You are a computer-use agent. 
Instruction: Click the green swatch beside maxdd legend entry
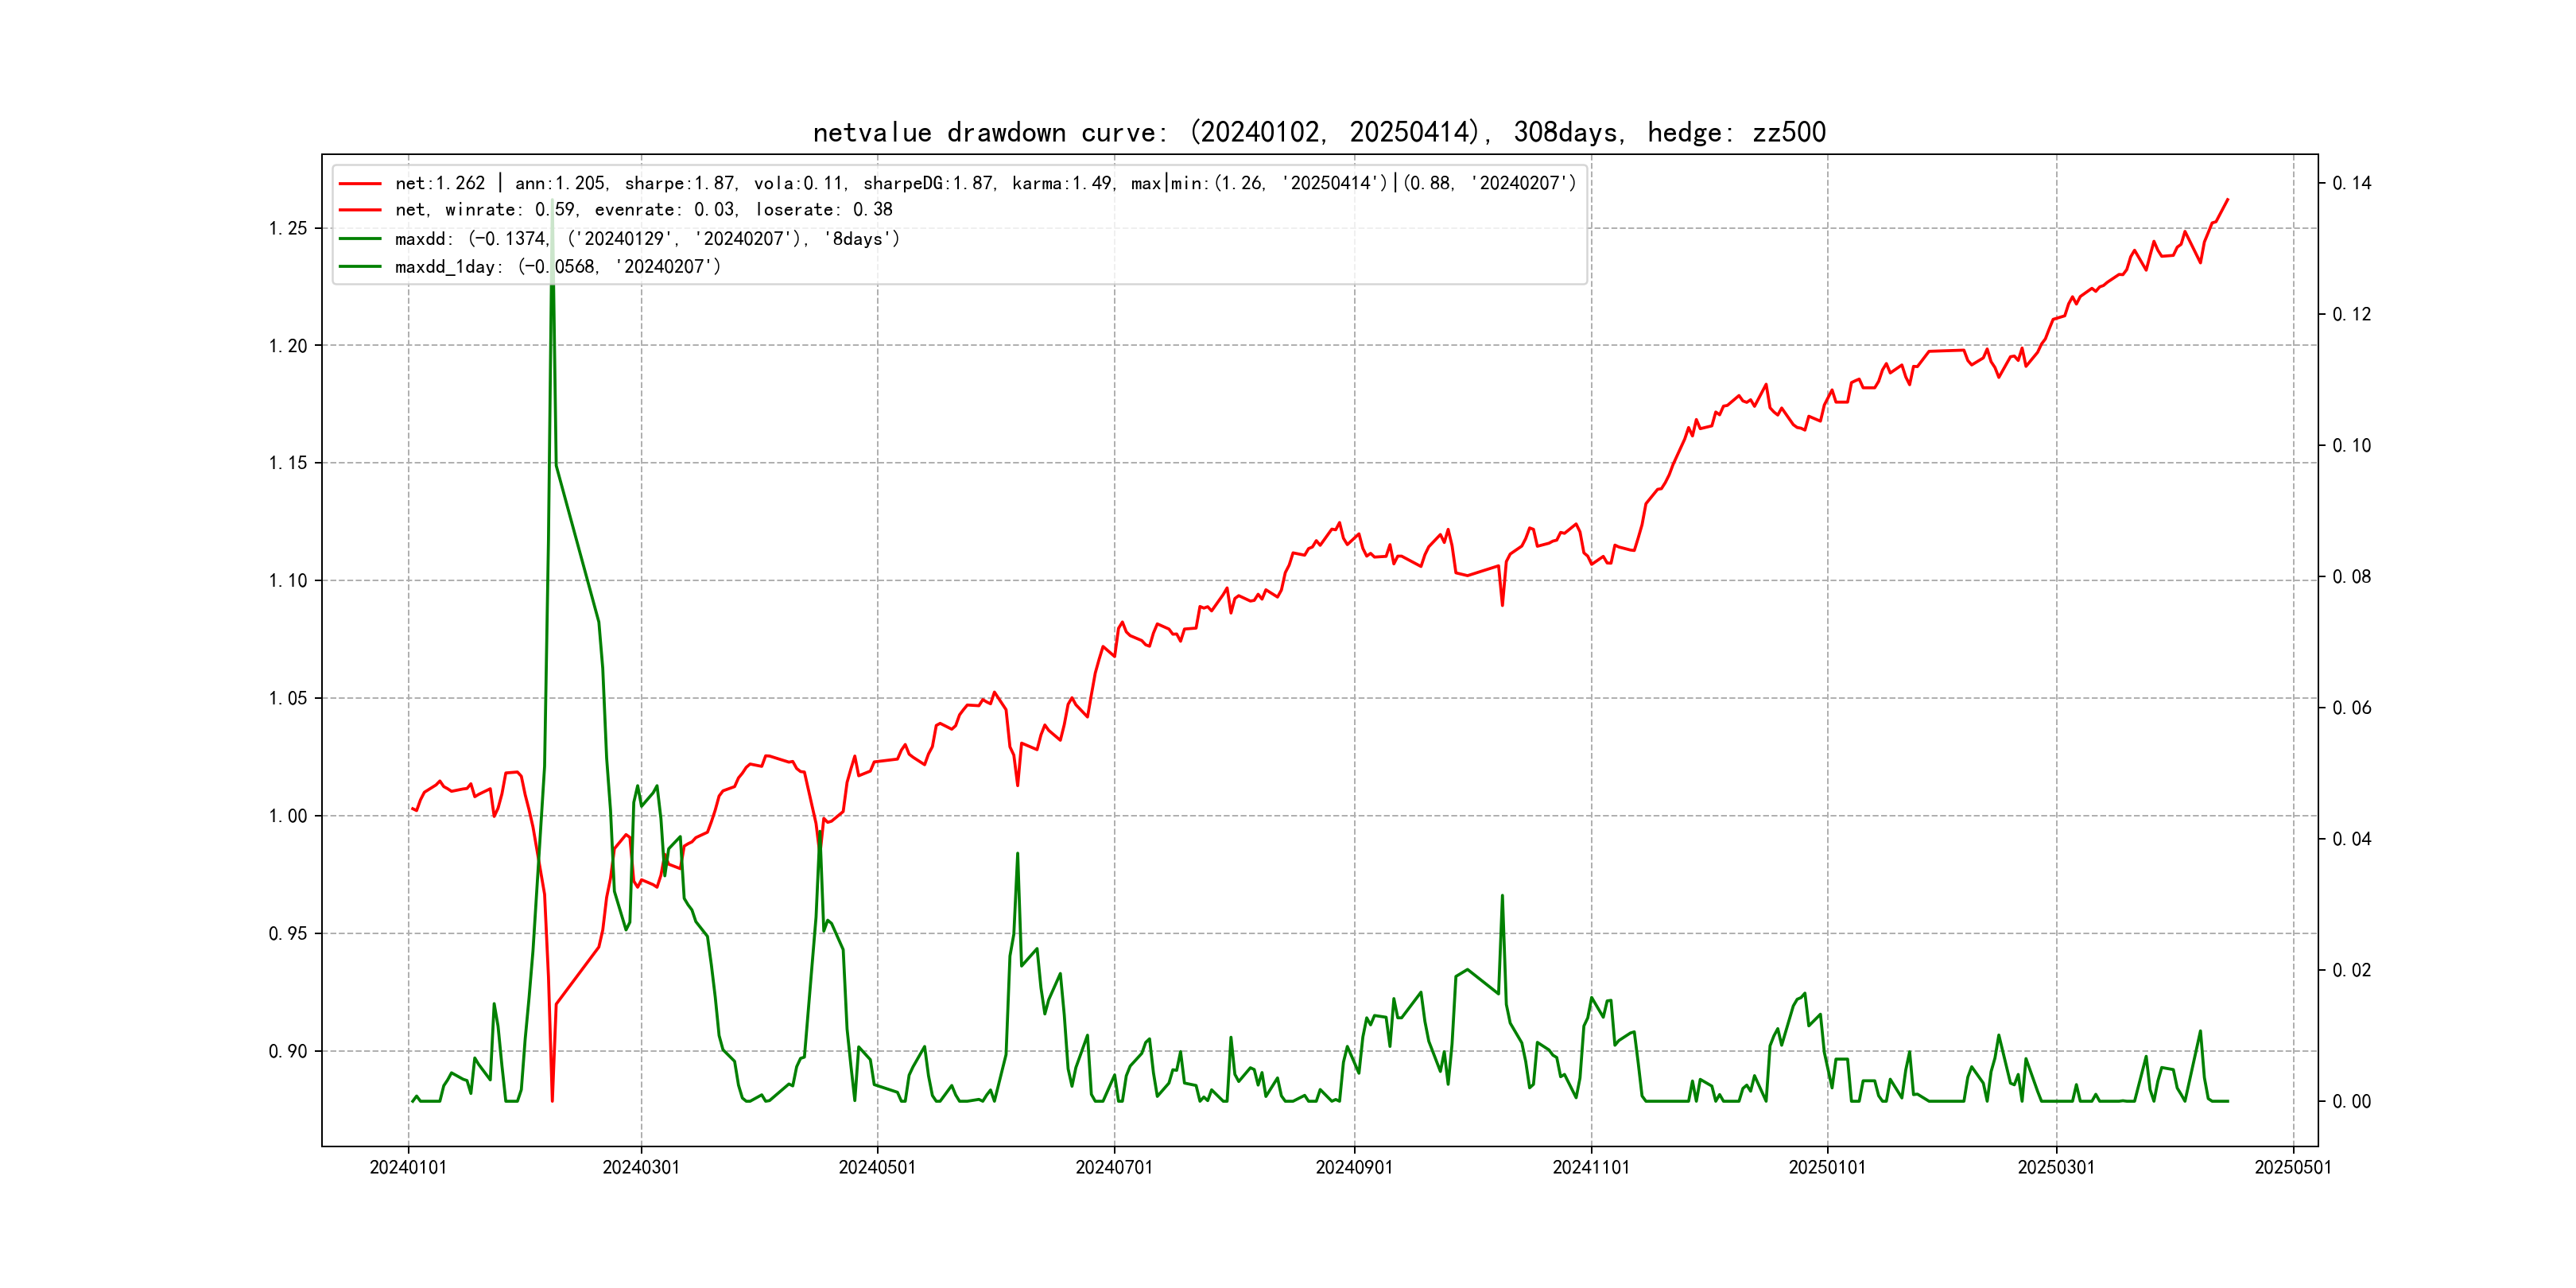click(360, 239)
